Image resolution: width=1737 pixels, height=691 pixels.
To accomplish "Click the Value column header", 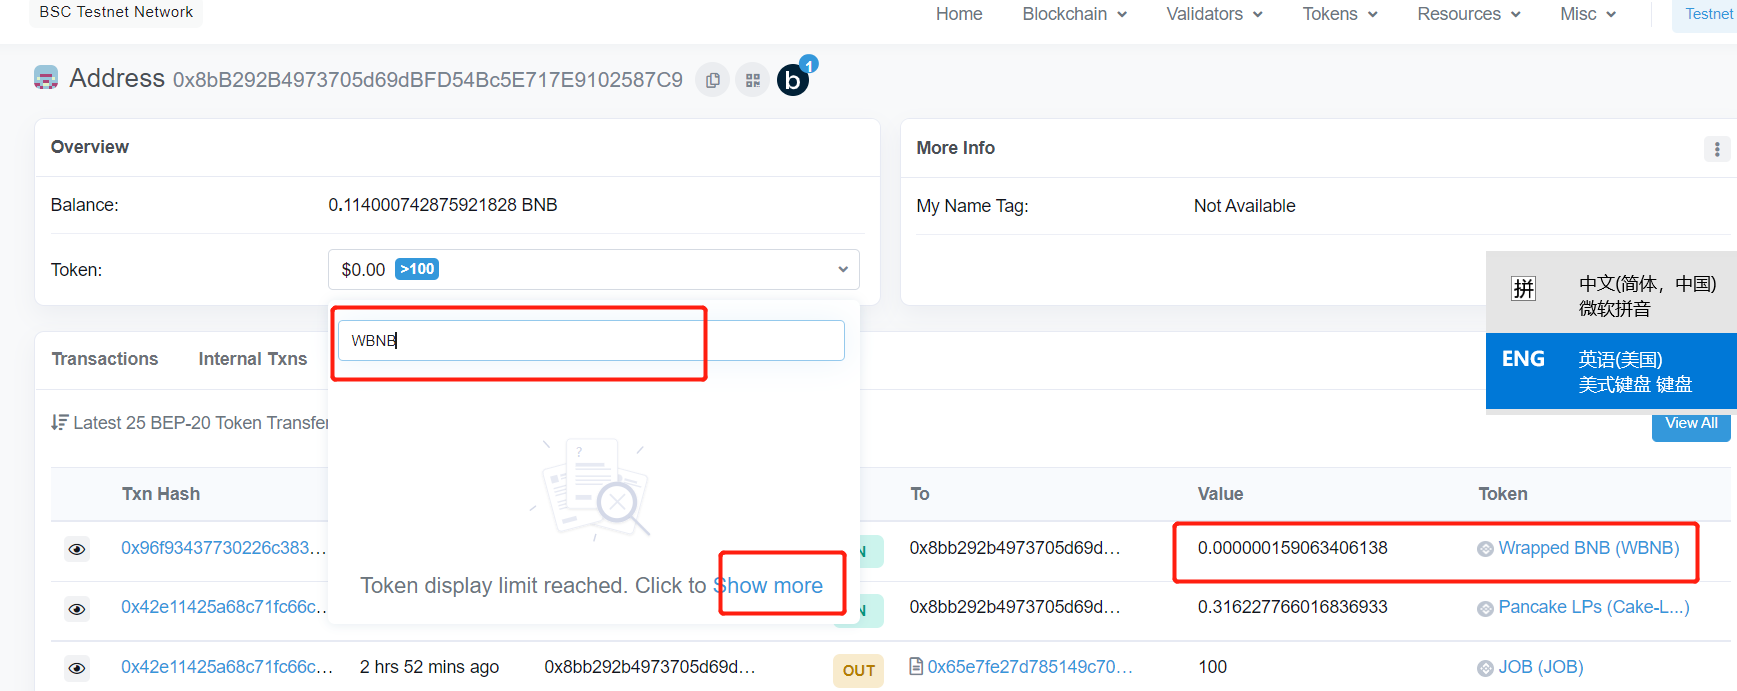I will point(1221,494).
